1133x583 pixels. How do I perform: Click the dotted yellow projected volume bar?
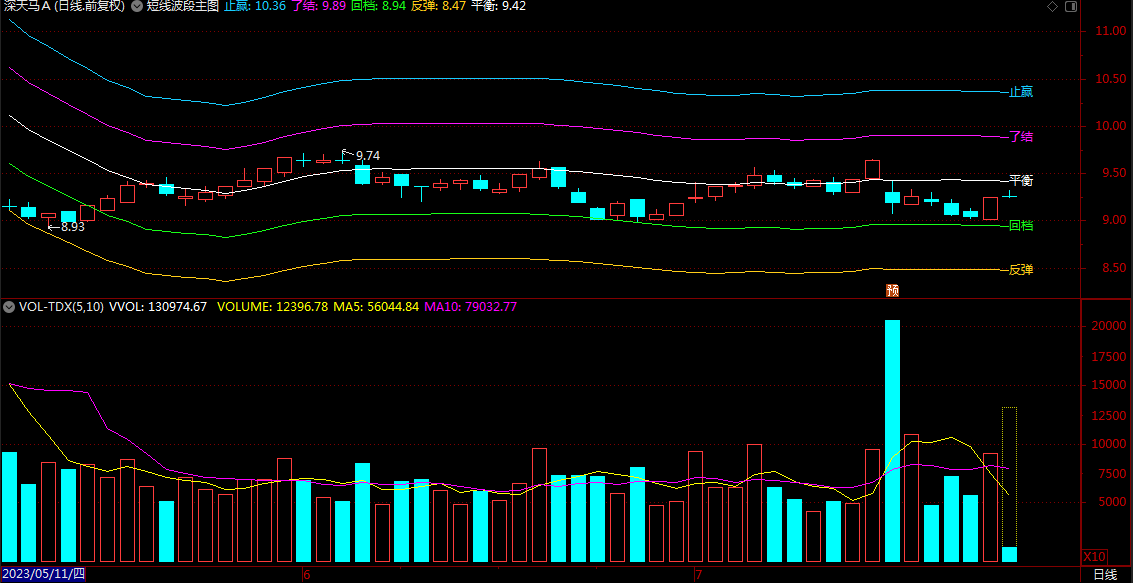1009,477
